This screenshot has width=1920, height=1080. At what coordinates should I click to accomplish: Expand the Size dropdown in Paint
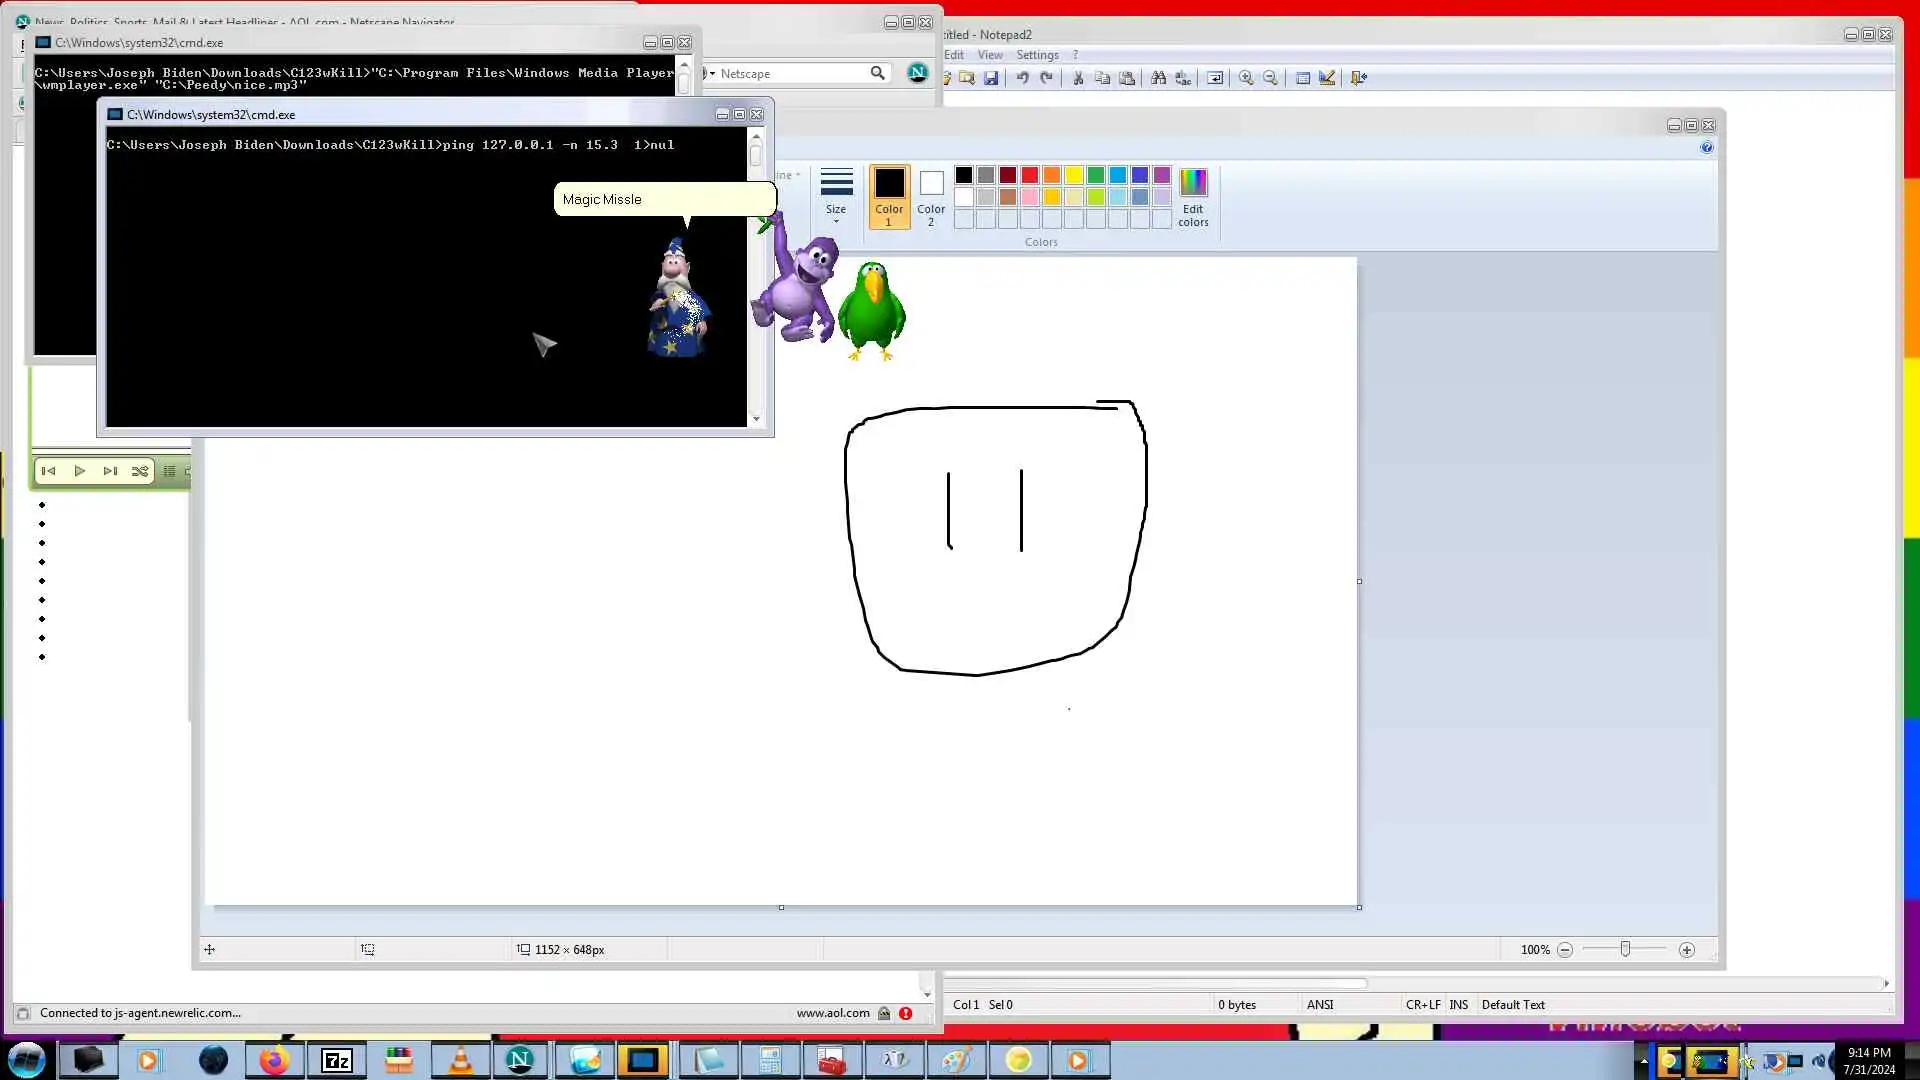836,197
